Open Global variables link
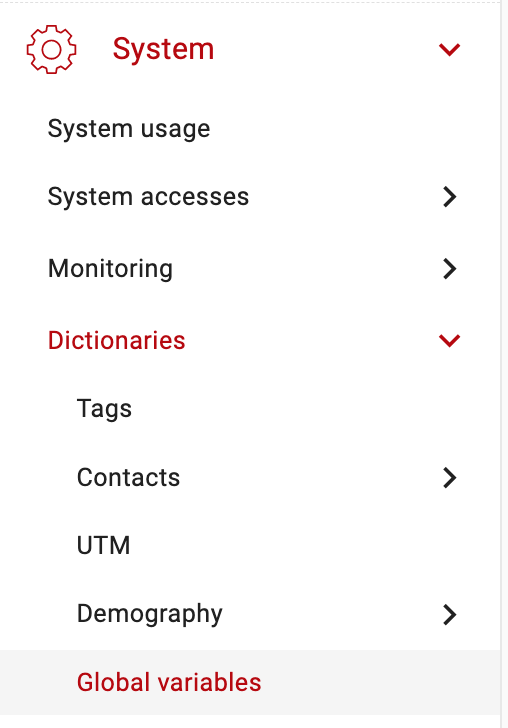The image size is (508, 728). [169, 682]
